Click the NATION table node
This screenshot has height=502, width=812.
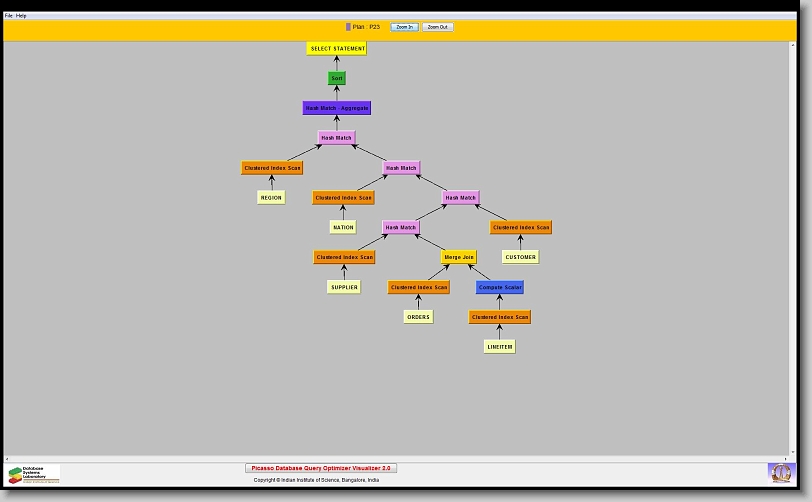point(343,227)
